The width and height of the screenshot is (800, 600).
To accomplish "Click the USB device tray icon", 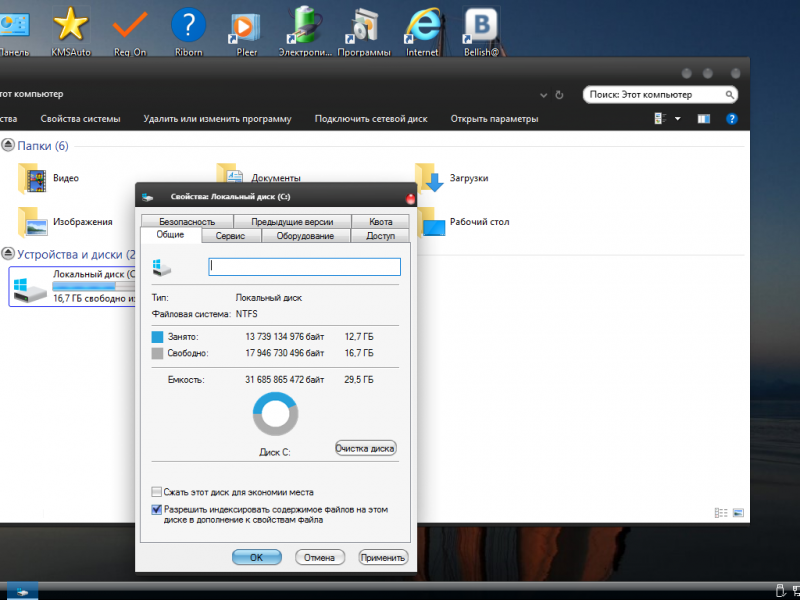I will pos(779,591).
